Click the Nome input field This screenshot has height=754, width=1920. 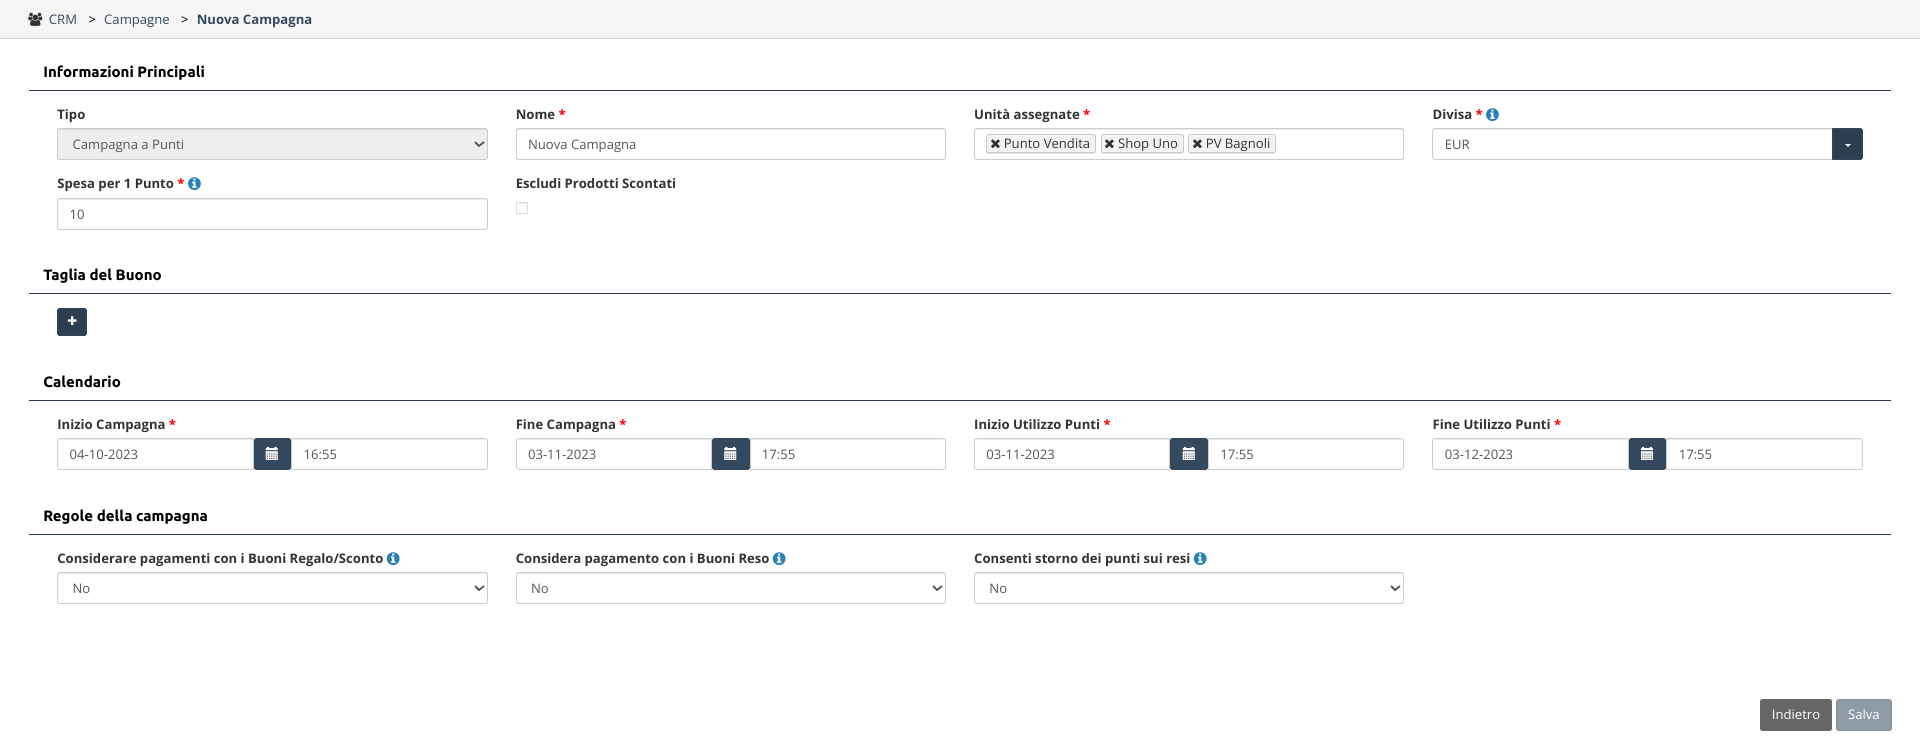pos(730,144)
